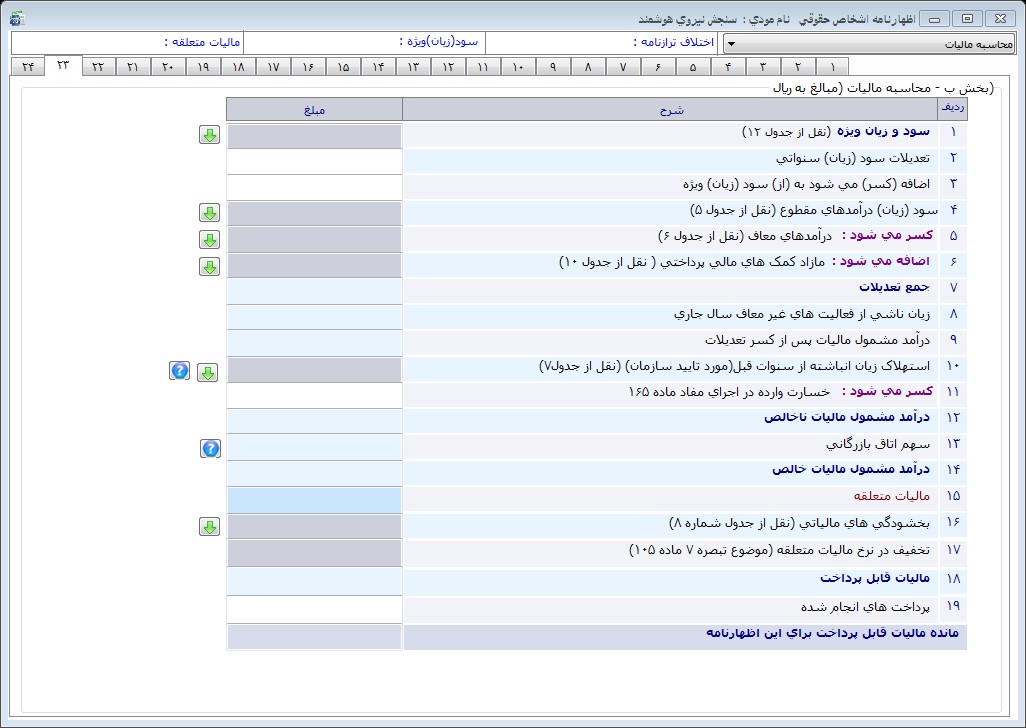Click text سود و زیان ویژه (نقل از جدول ۱۲)
Image resolution: width=1026 pixels, height=728 pixels.
click(836, 132)
